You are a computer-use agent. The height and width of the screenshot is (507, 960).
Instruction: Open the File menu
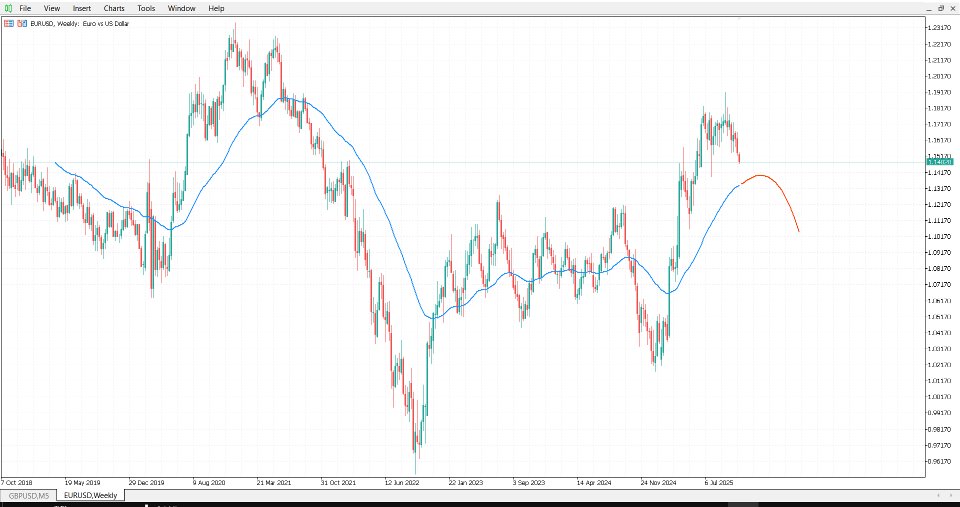point(24,8)
